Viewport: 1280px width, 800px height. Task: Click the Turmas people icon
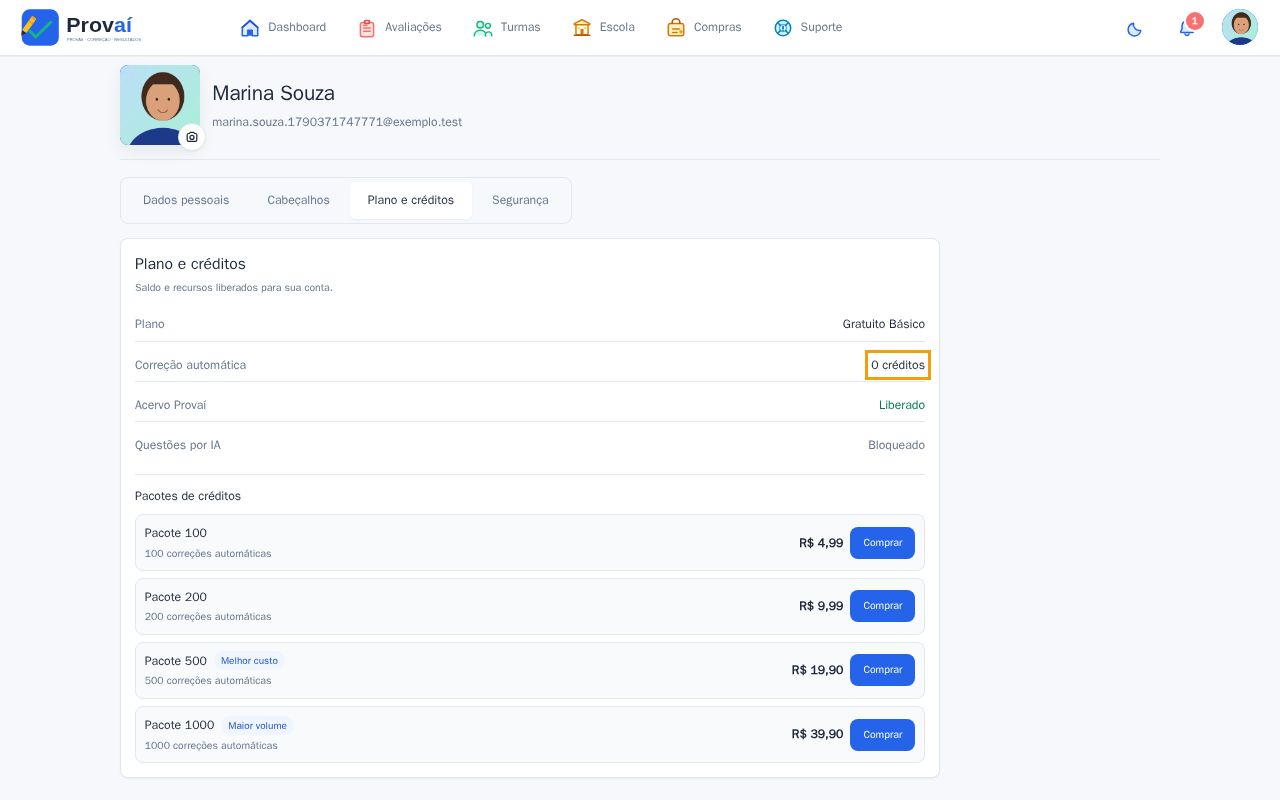(483, 28)
